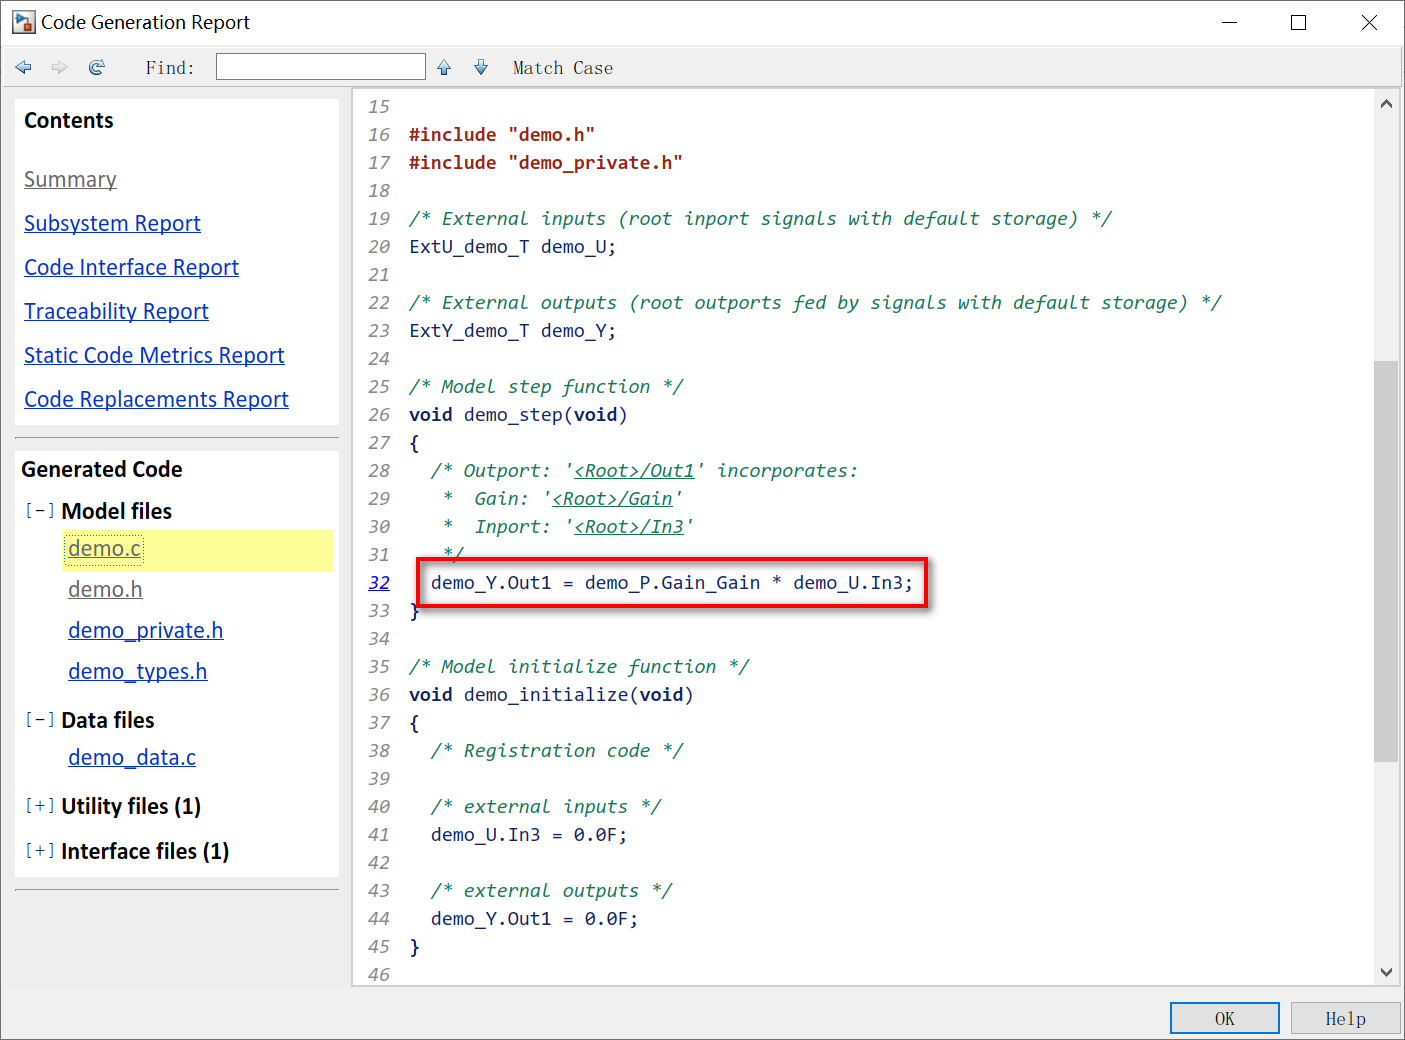Collapse the Data files group
Image resolution: width=1405 pixels, height=1040 pixels.
point(40,720)
